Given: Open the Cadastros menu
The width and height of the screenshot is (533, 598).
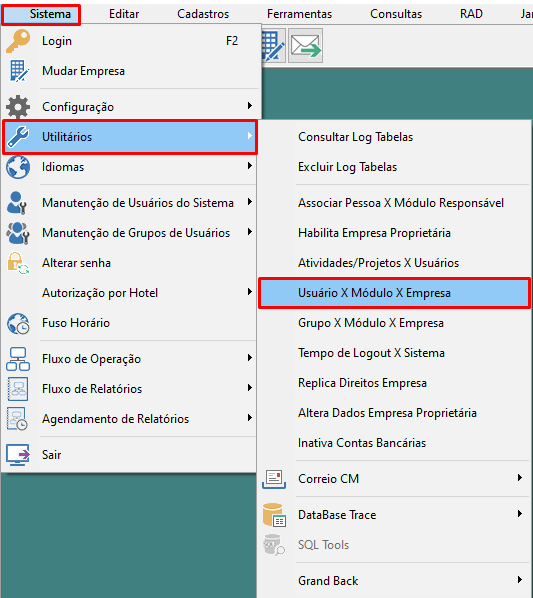Looking at the screenshot, I should pyautogui.click(x=203, y=14).
